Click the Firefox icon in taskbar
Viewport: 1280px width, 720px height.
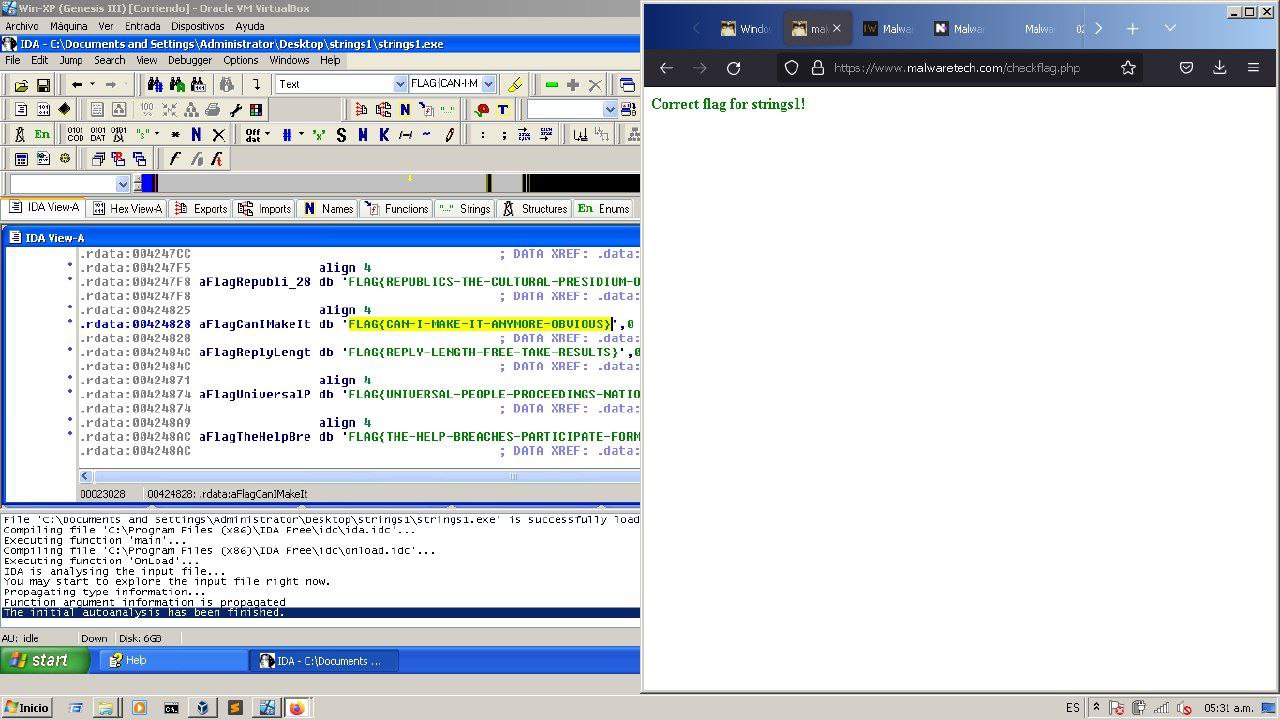tap(297, 708)
